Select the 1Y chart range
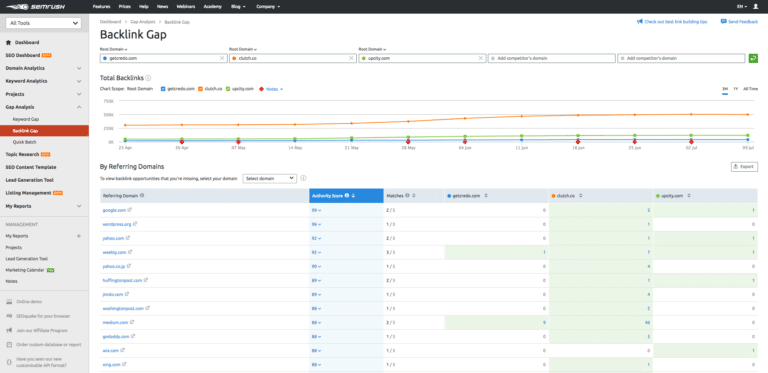768x373 pixels. [736, 89]
